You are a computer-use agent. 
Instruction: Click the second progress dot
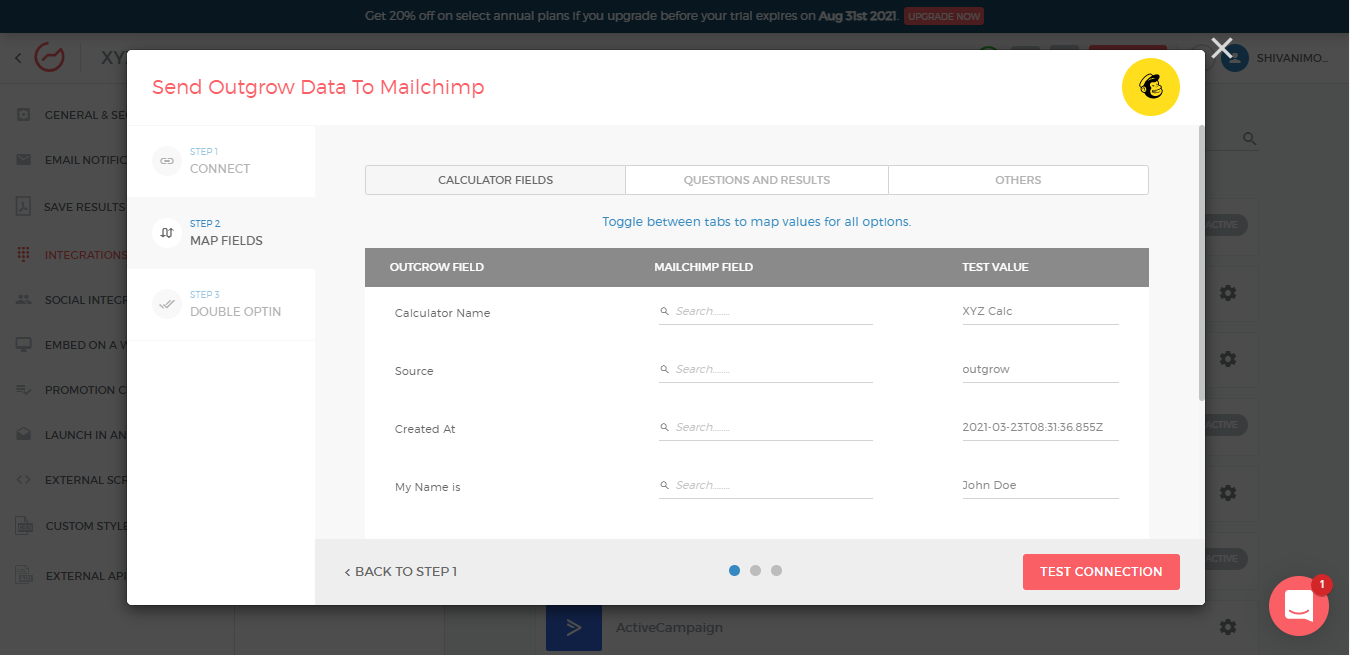click(756, 571)
